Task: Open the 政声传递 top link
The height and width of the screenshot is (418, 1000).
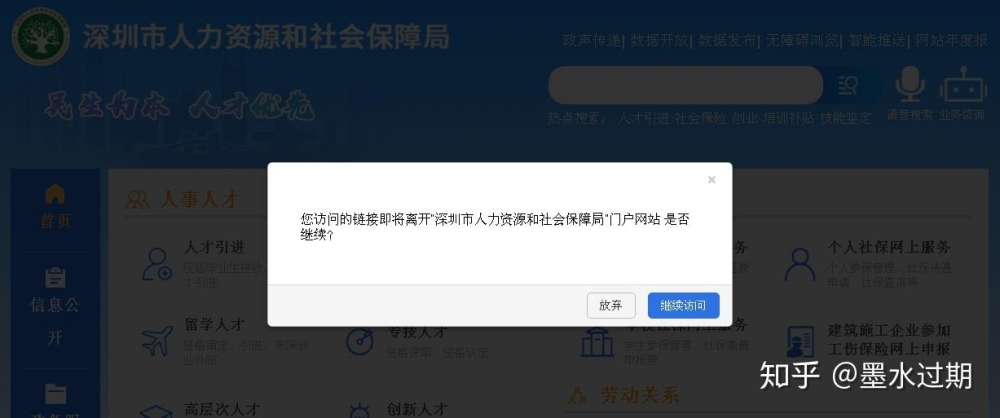Action: (x=591, y=41)
